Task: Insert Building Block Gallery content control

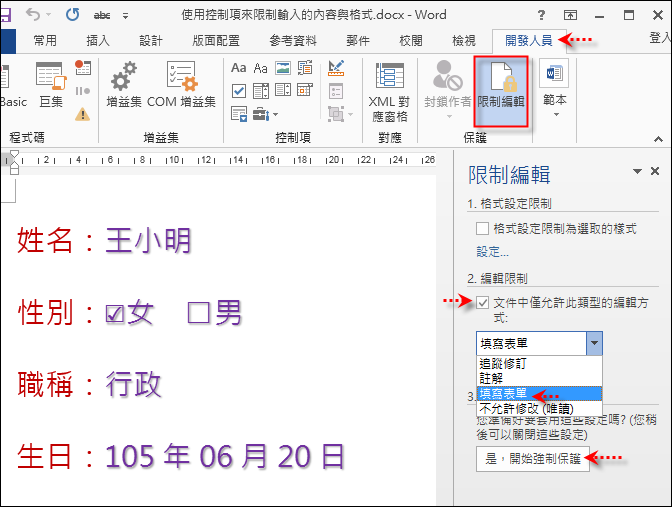Action: click(x=305, y=68)
